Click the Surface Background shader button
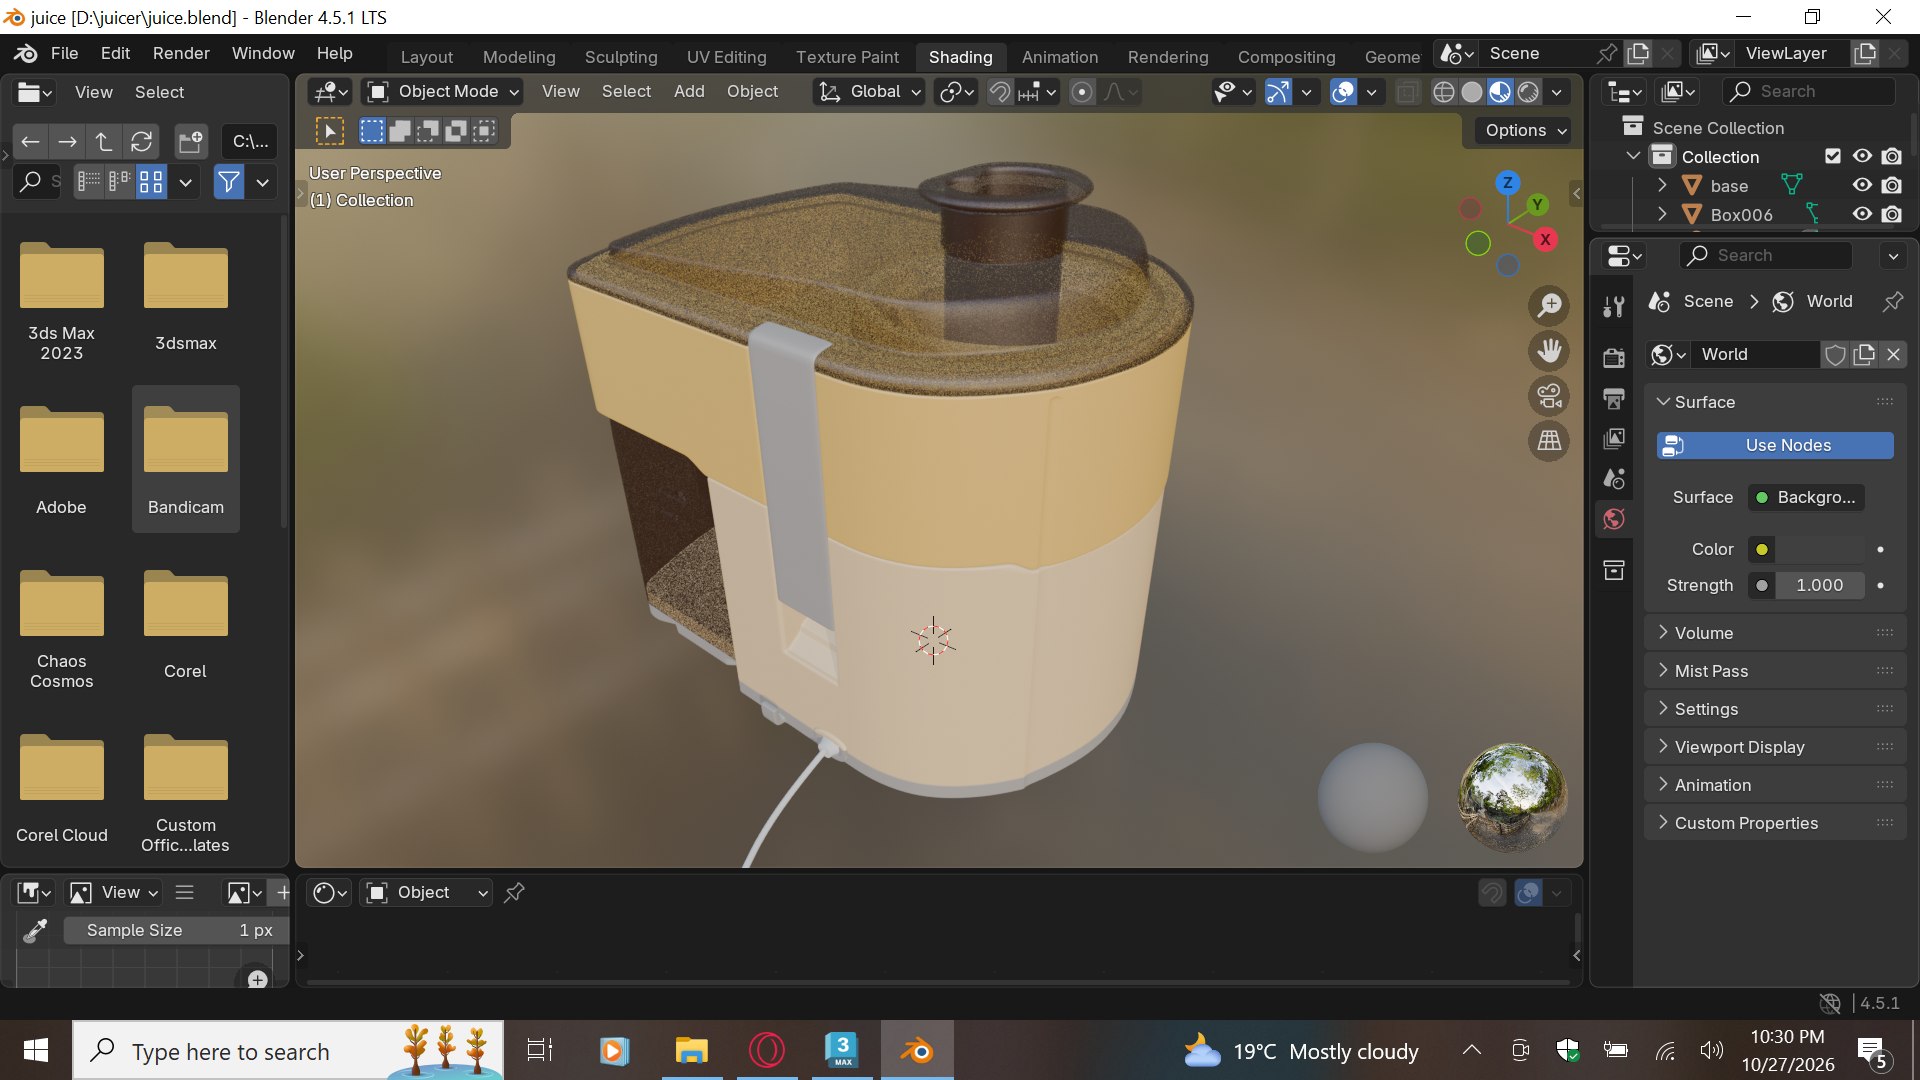 1806,497
